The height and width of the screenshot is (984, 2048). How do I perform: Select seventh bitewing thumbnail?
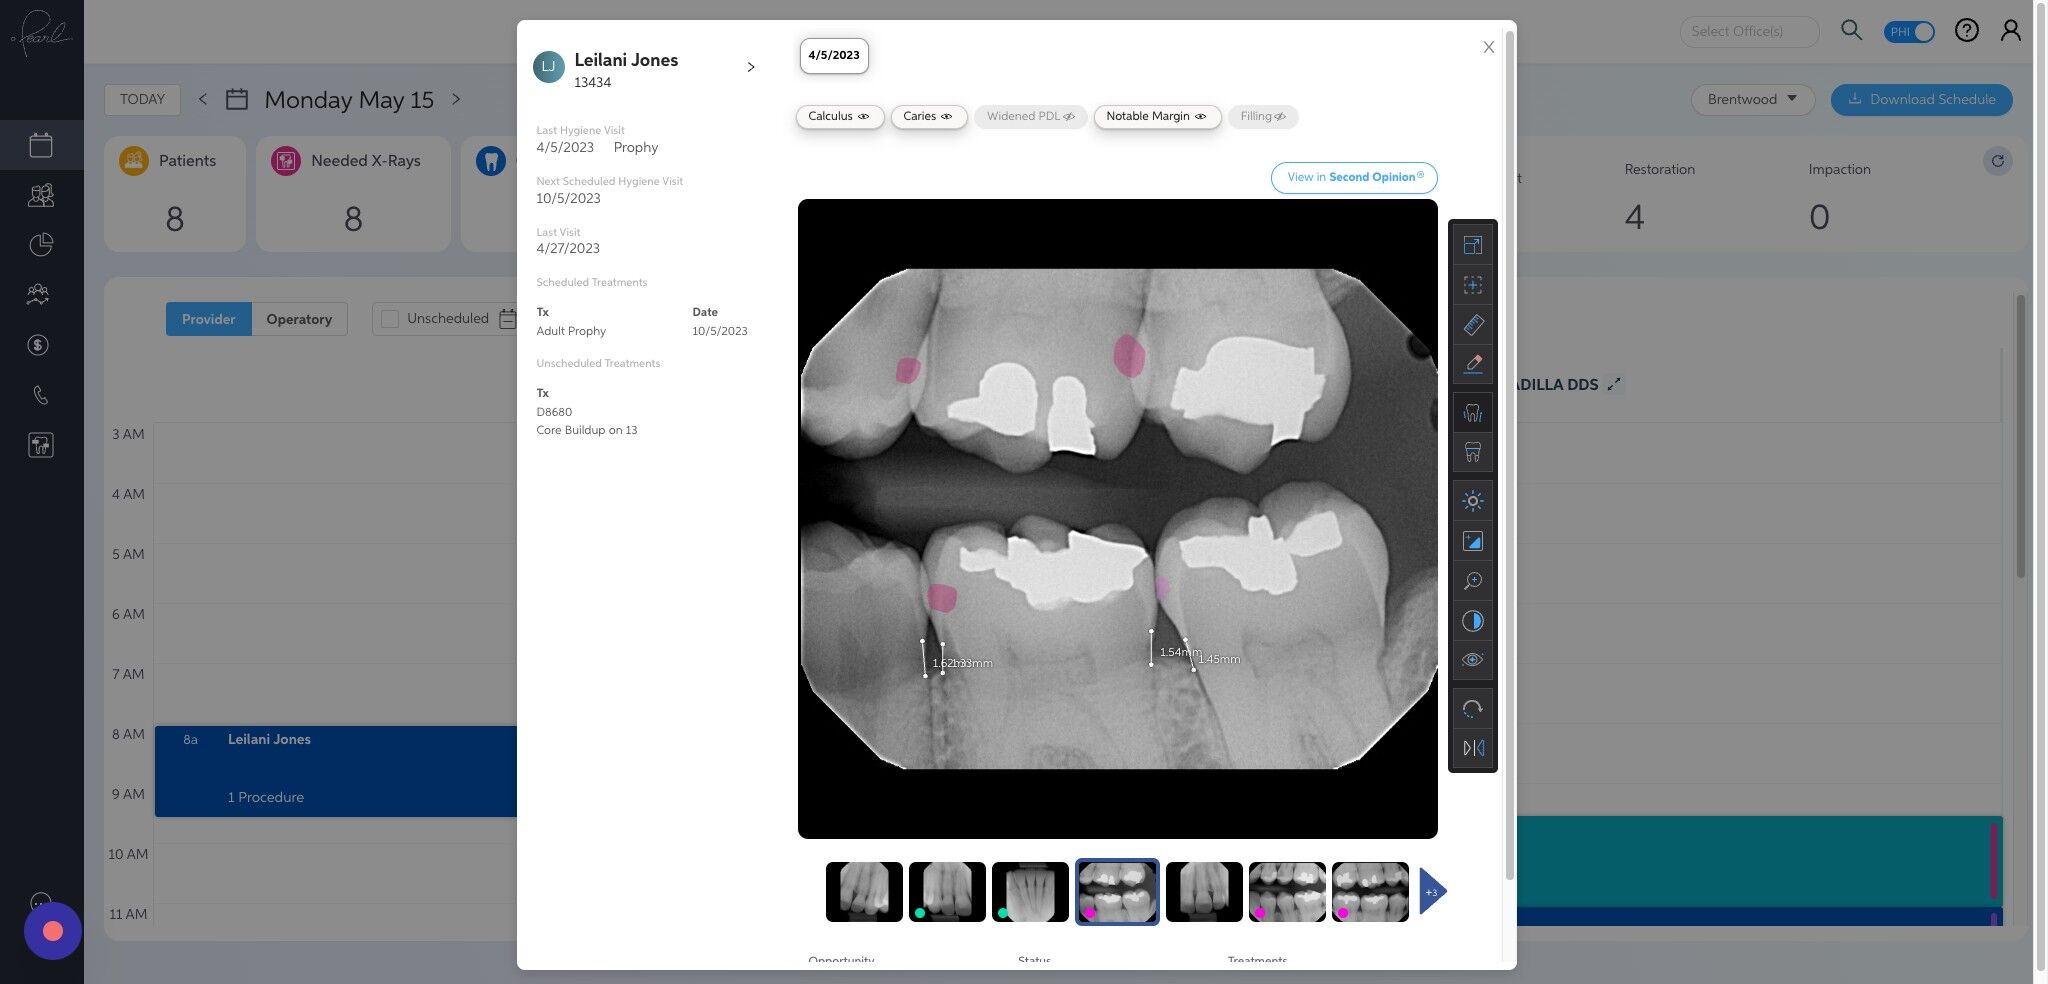click(1370, 892)
